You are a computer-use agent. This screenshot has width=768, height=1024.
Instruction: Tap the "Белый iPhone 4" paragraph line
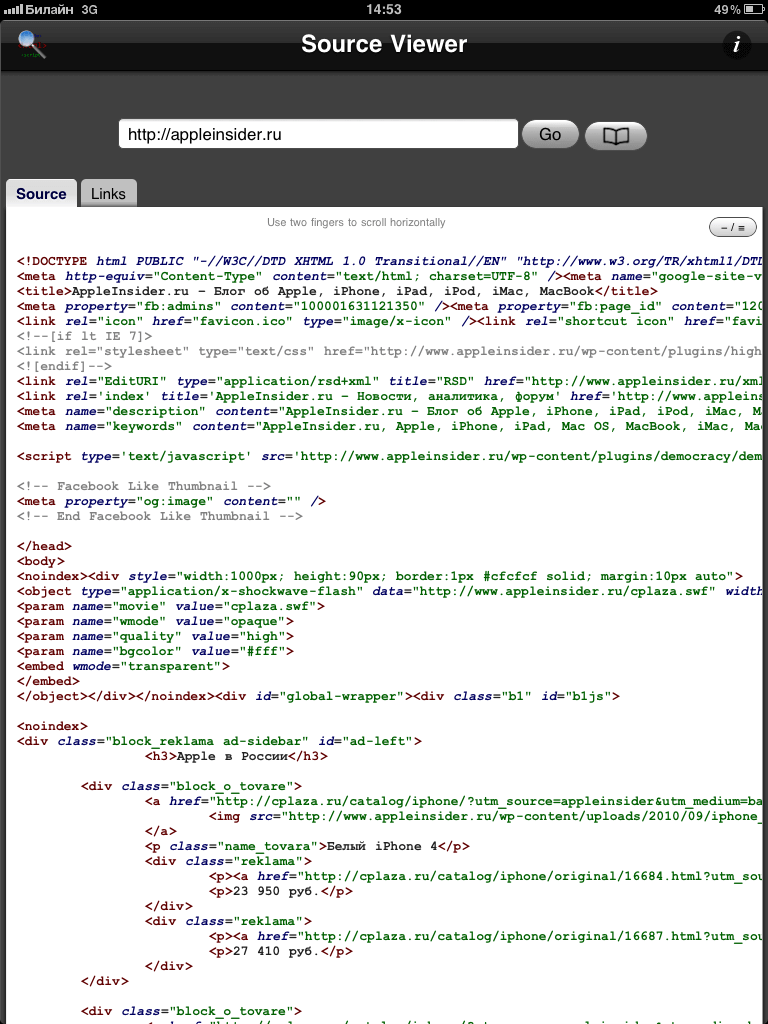(307, 846)
